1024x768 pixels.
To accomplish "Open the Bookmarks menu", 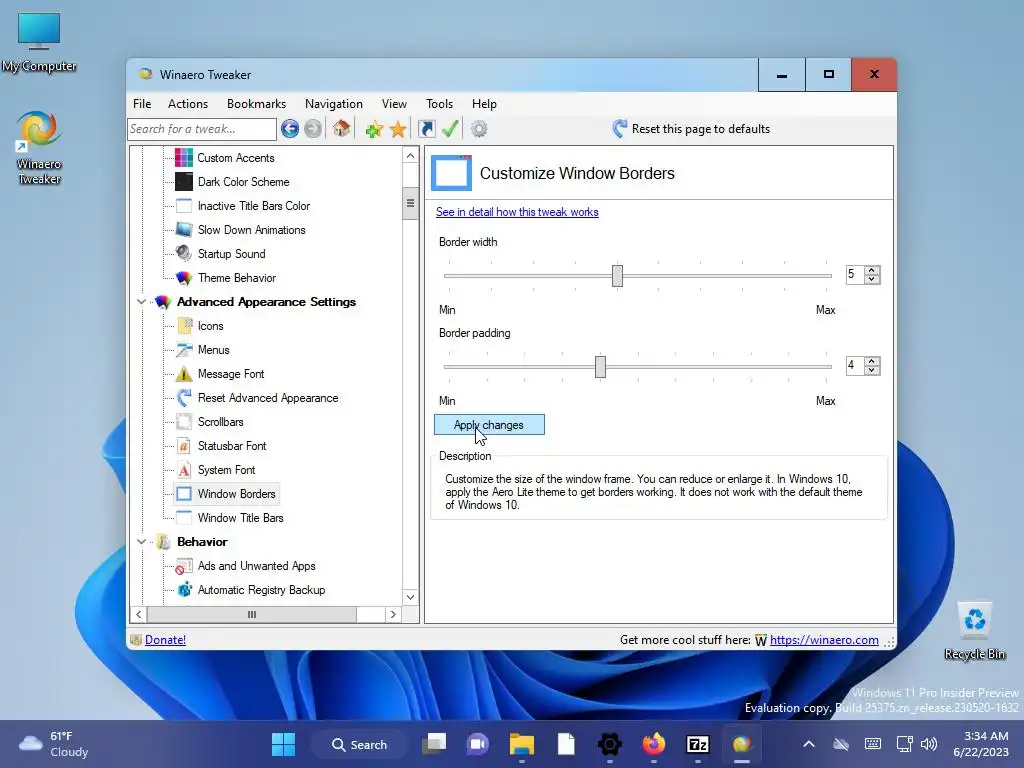I will click(256, 104).
